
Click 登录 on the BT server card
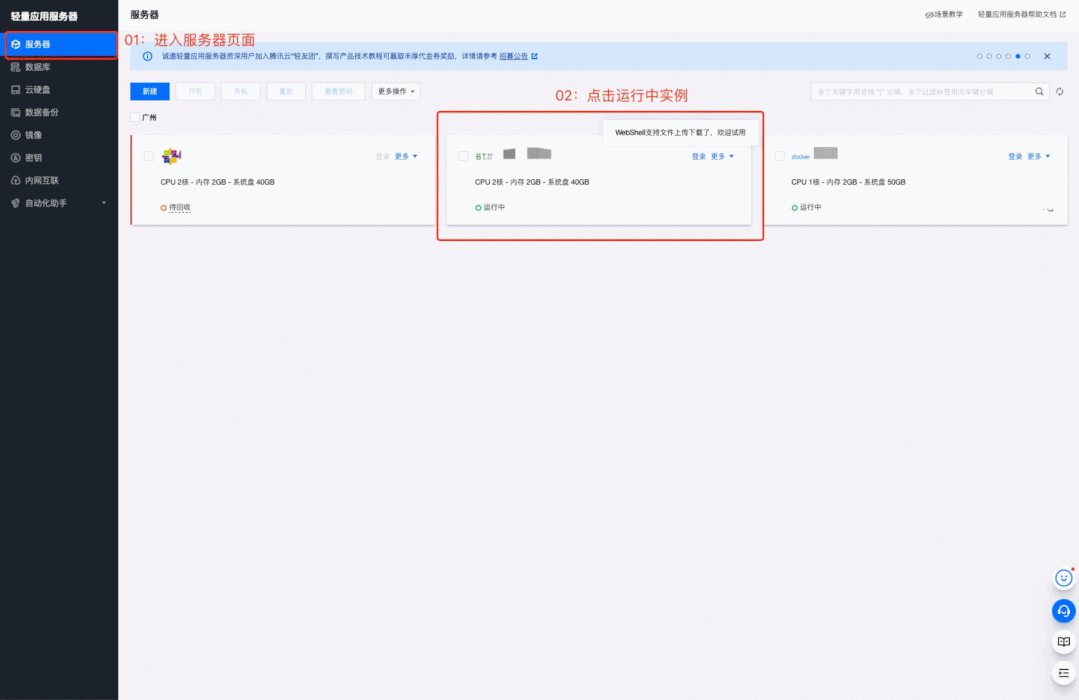tap(698, 156)
